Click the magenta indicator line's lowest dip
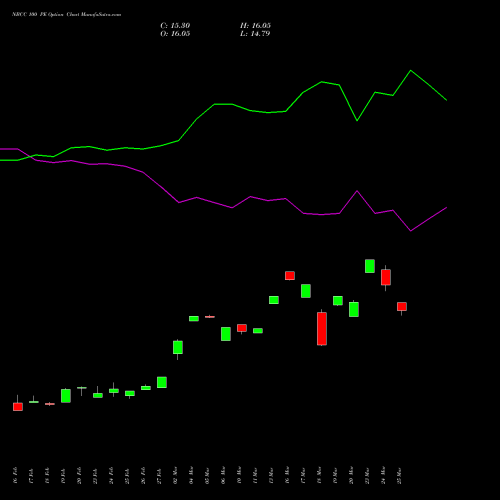Screen dimensions: 500x500 pos(410,230)
